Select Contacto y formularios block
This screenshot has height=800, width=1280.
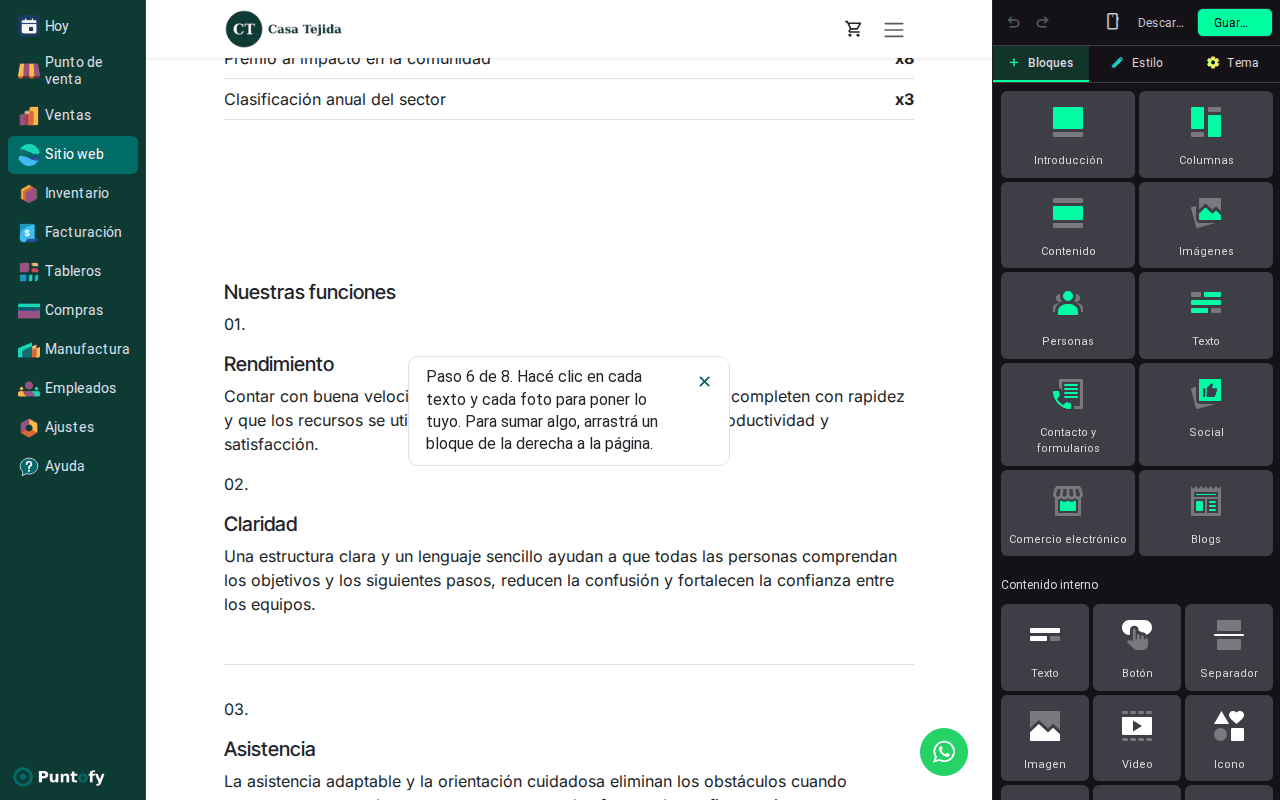(x=1068, y=414)
